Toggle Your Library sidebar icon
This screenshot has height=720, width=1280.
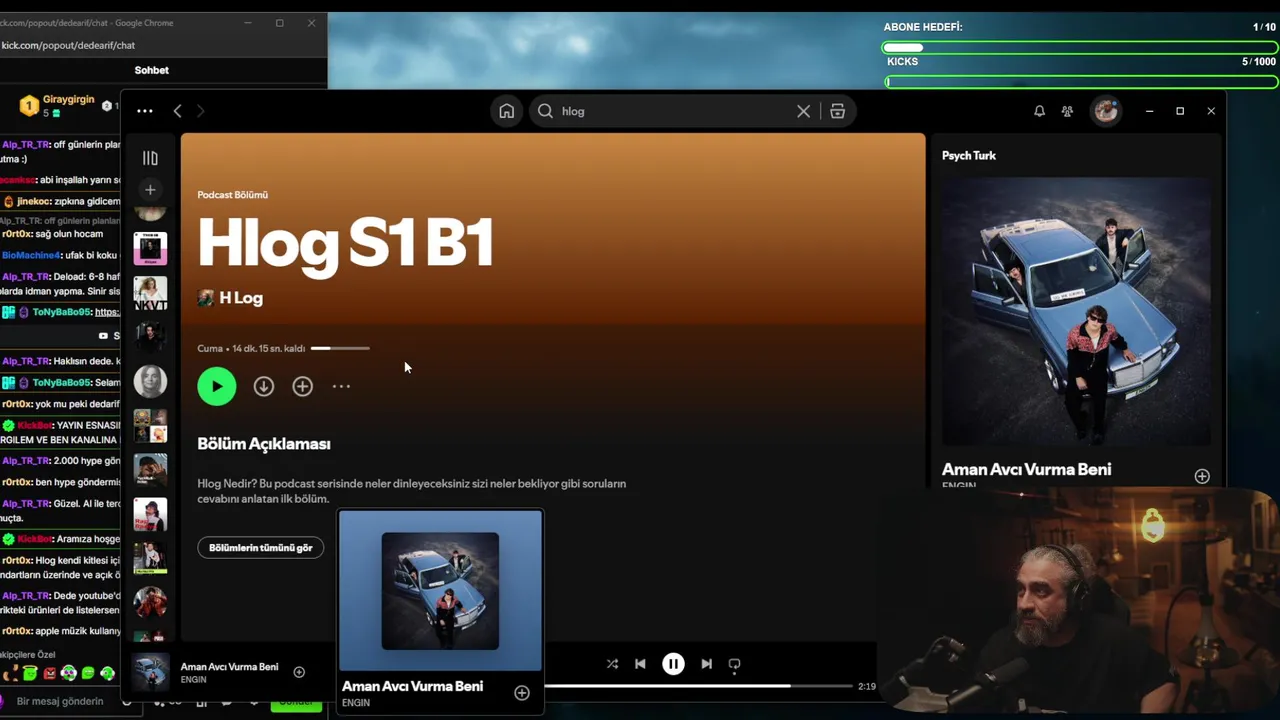150,158
